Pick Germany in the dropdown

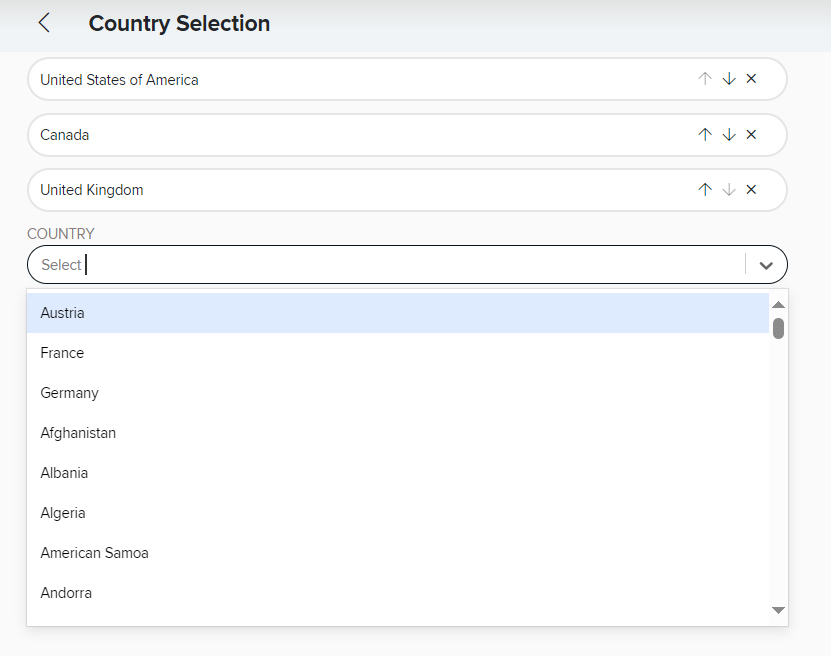click(398, 393)
